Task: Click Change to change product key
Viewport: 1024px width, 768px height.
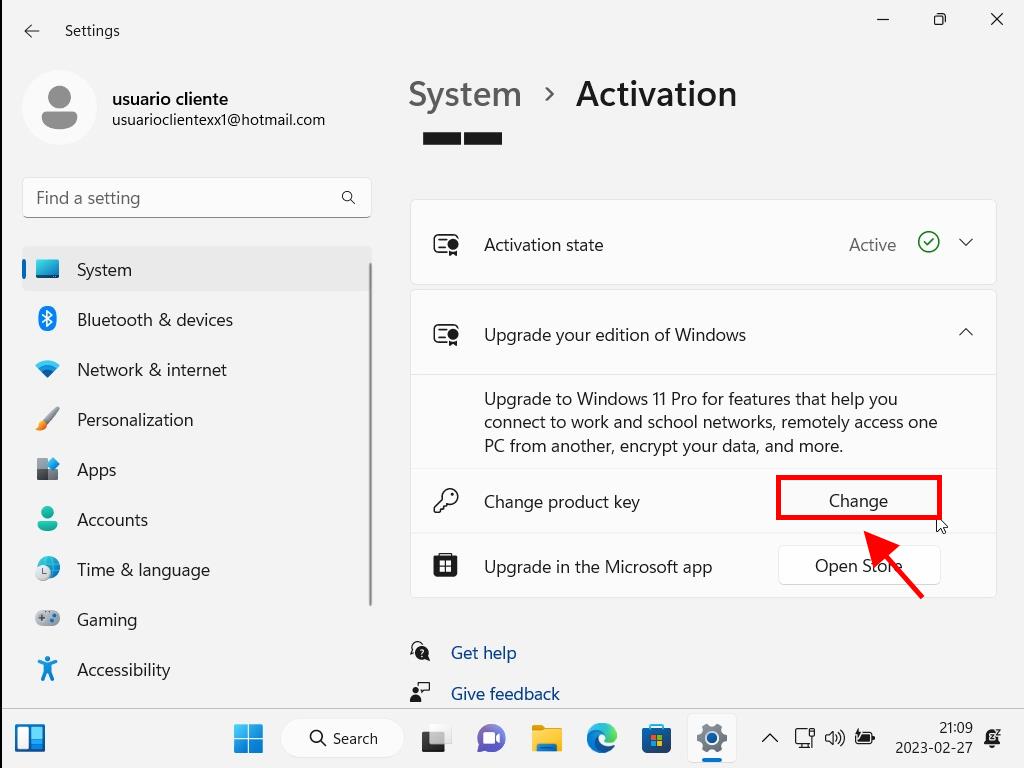Action: (858, 500)
